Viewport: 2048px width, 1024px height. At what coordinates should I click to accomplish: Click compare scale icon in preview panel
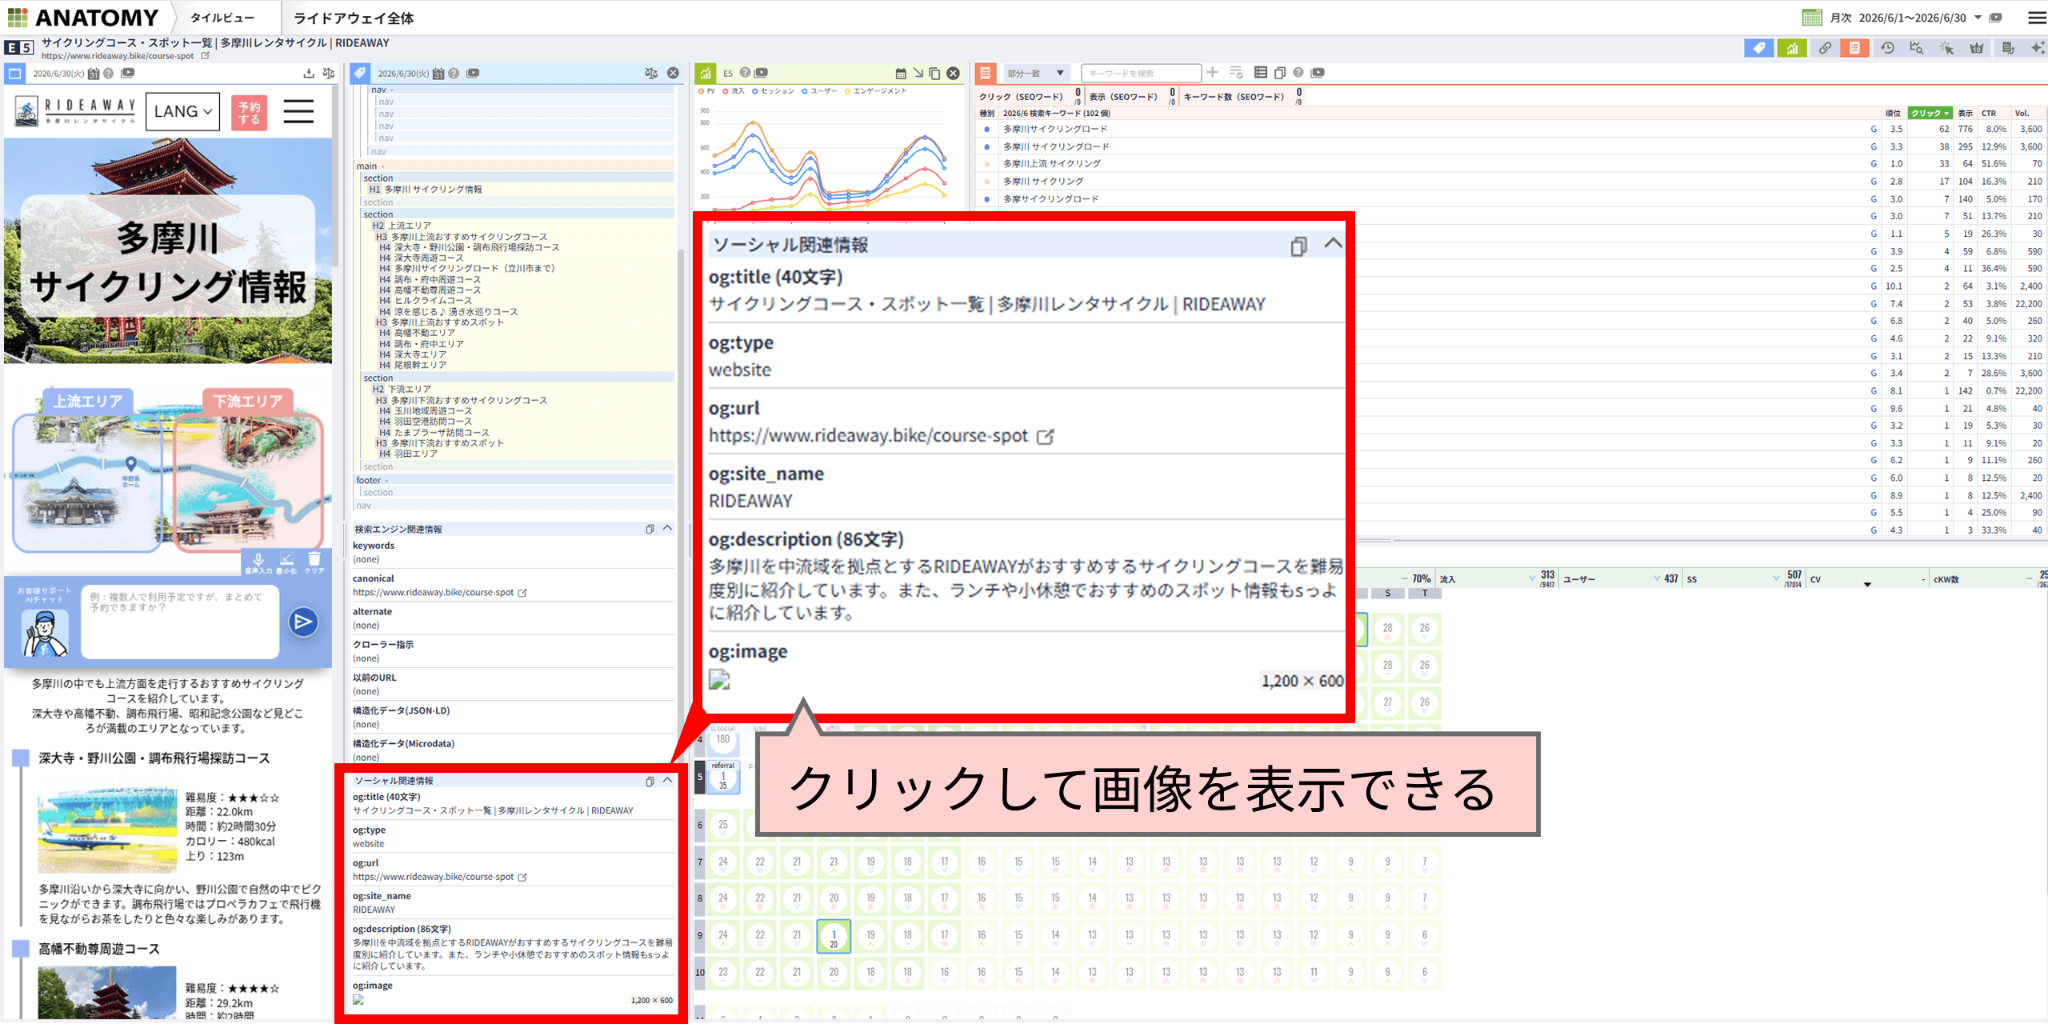coord(328,73)
